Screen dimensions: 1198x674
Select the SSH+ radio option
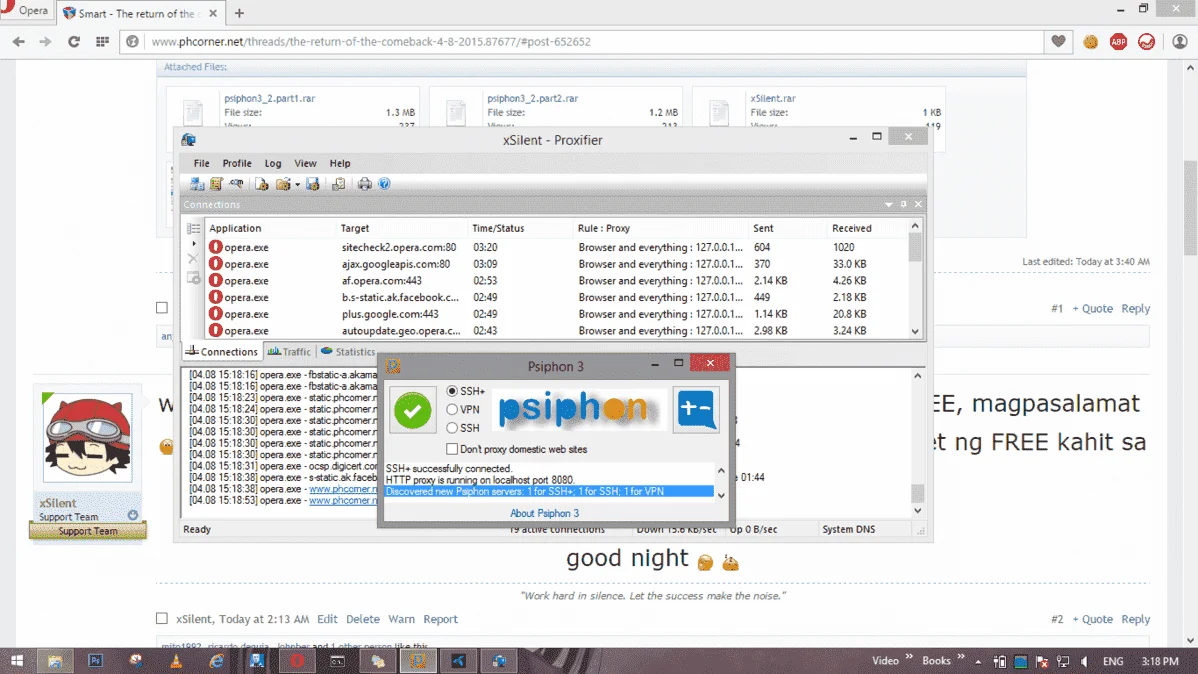tap(452, 391)
